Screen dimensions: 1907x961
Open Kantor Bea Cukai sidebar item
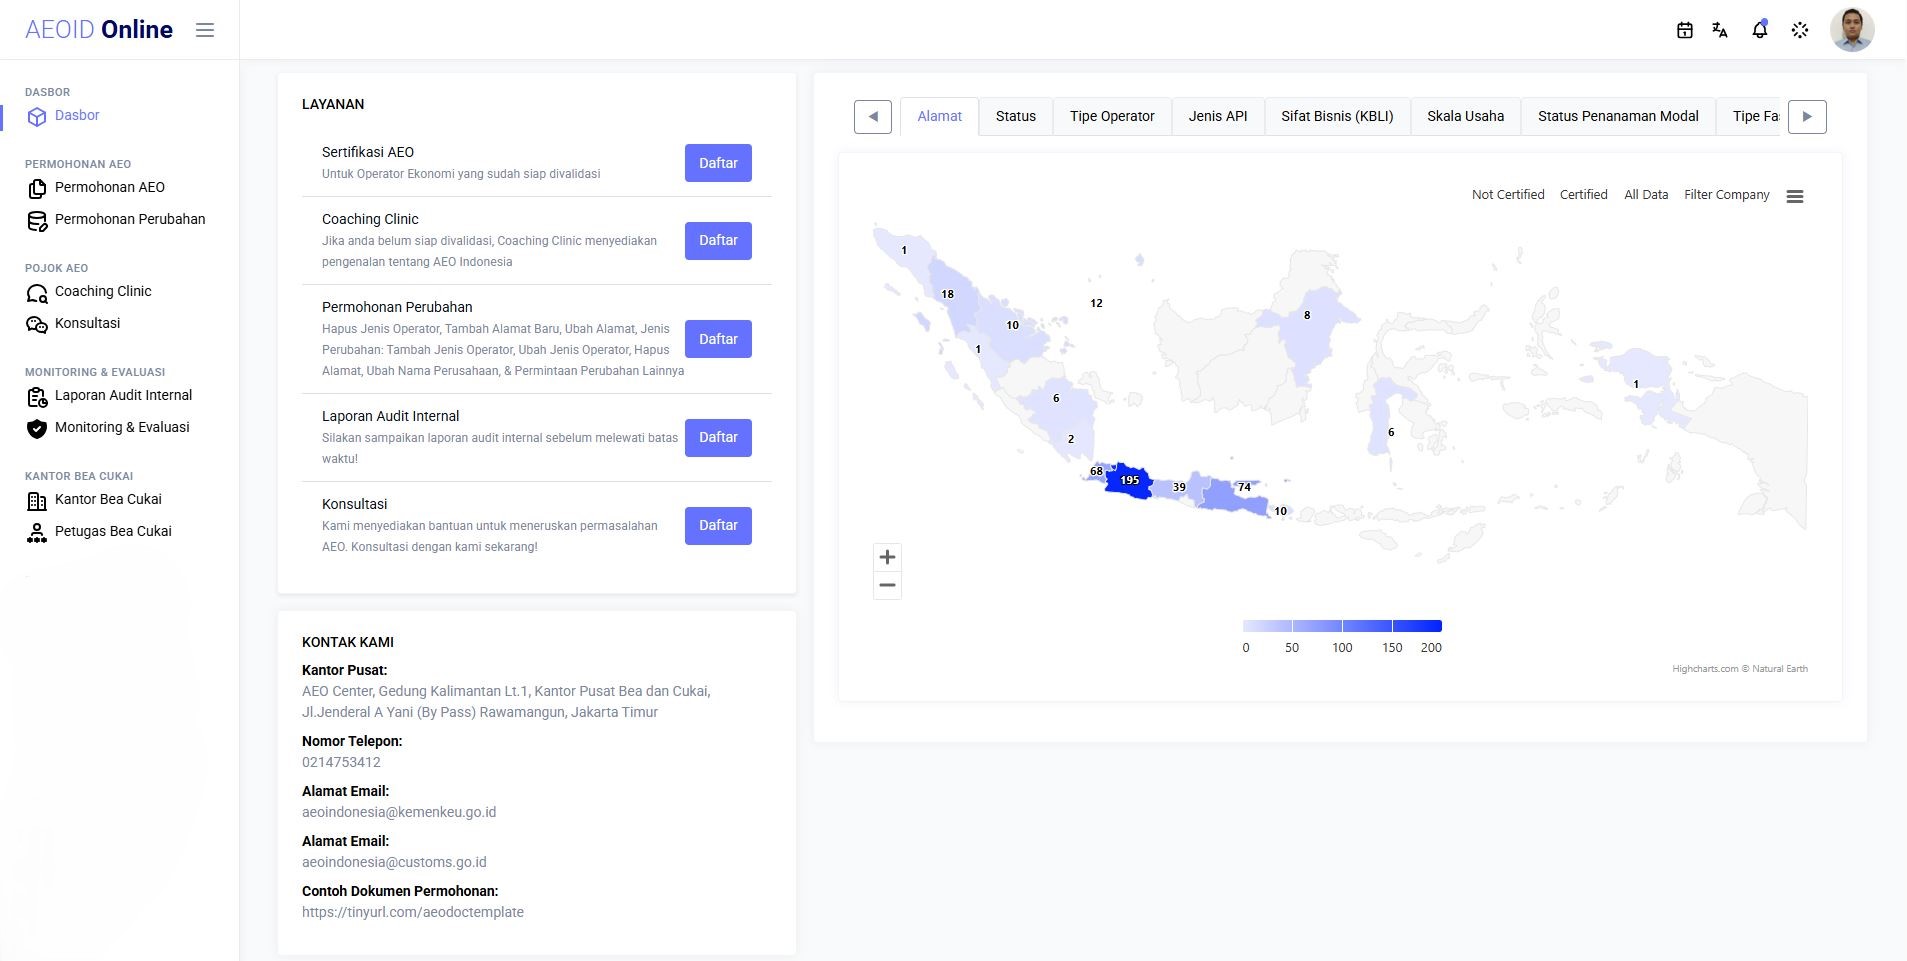108,499
